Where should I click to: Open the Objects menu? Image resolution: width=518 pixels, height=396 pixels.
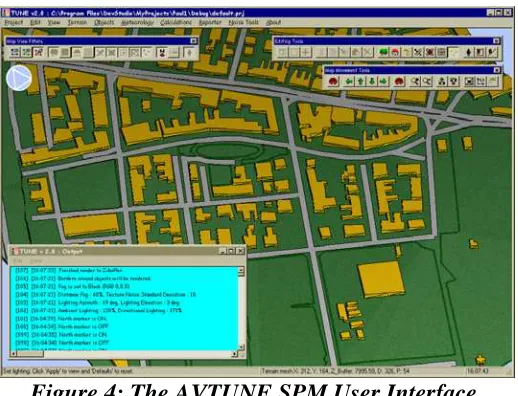click(104, 22)
